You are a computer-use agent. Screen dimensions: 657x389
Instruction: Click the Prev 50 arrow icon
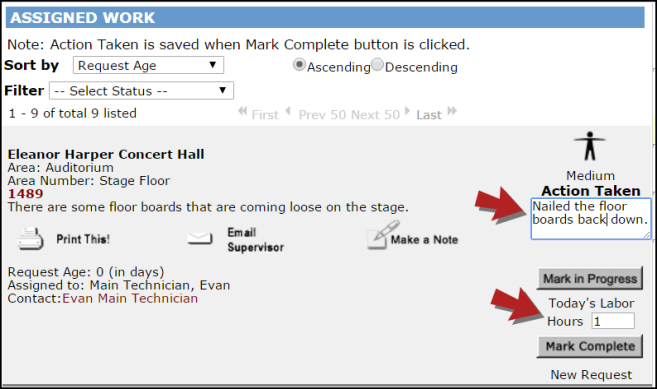pos(288,112)
